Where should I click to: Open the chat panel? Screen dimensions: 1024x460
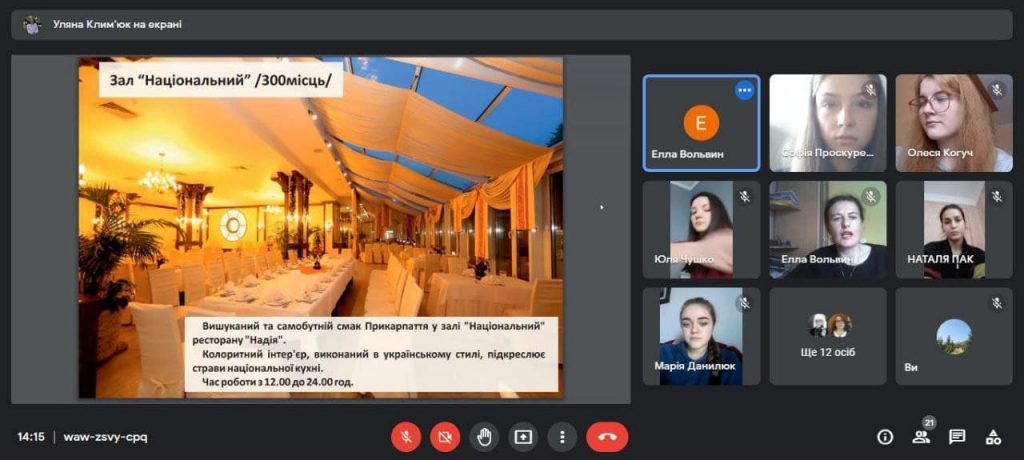(x=957, y=437)
